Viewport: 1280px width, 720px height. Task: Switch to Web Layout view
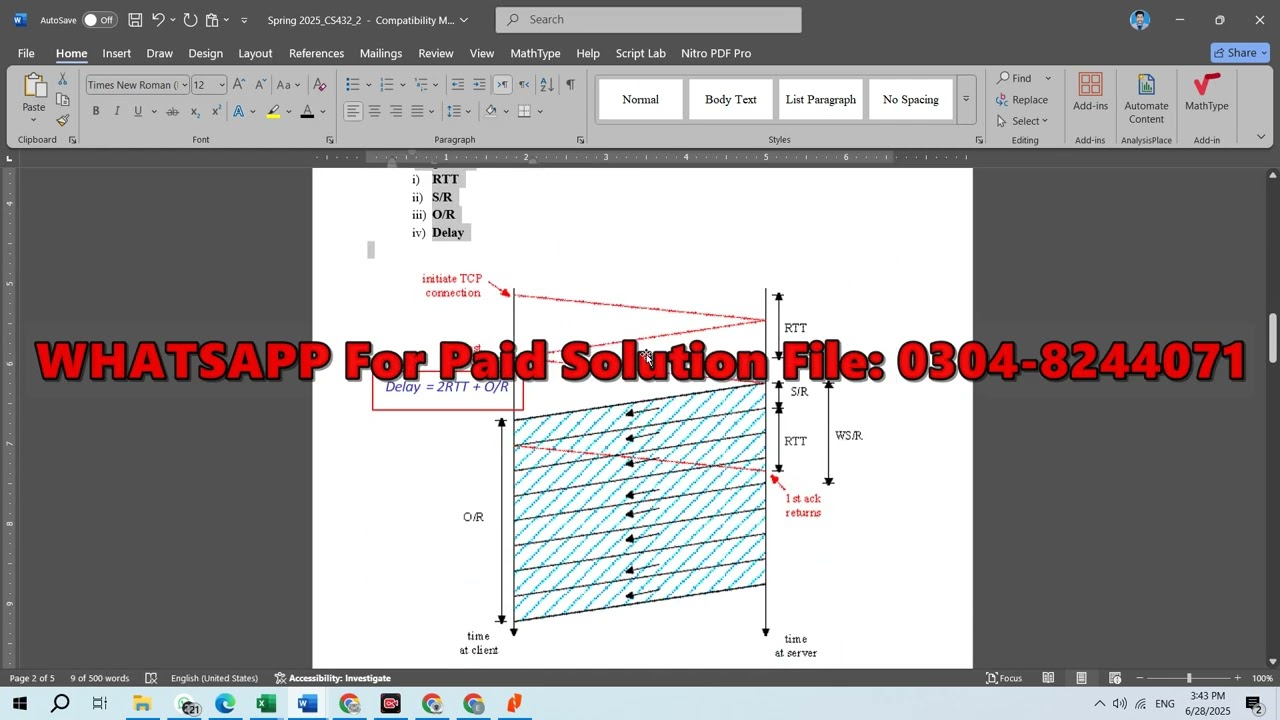click(x=1114, y=678)
